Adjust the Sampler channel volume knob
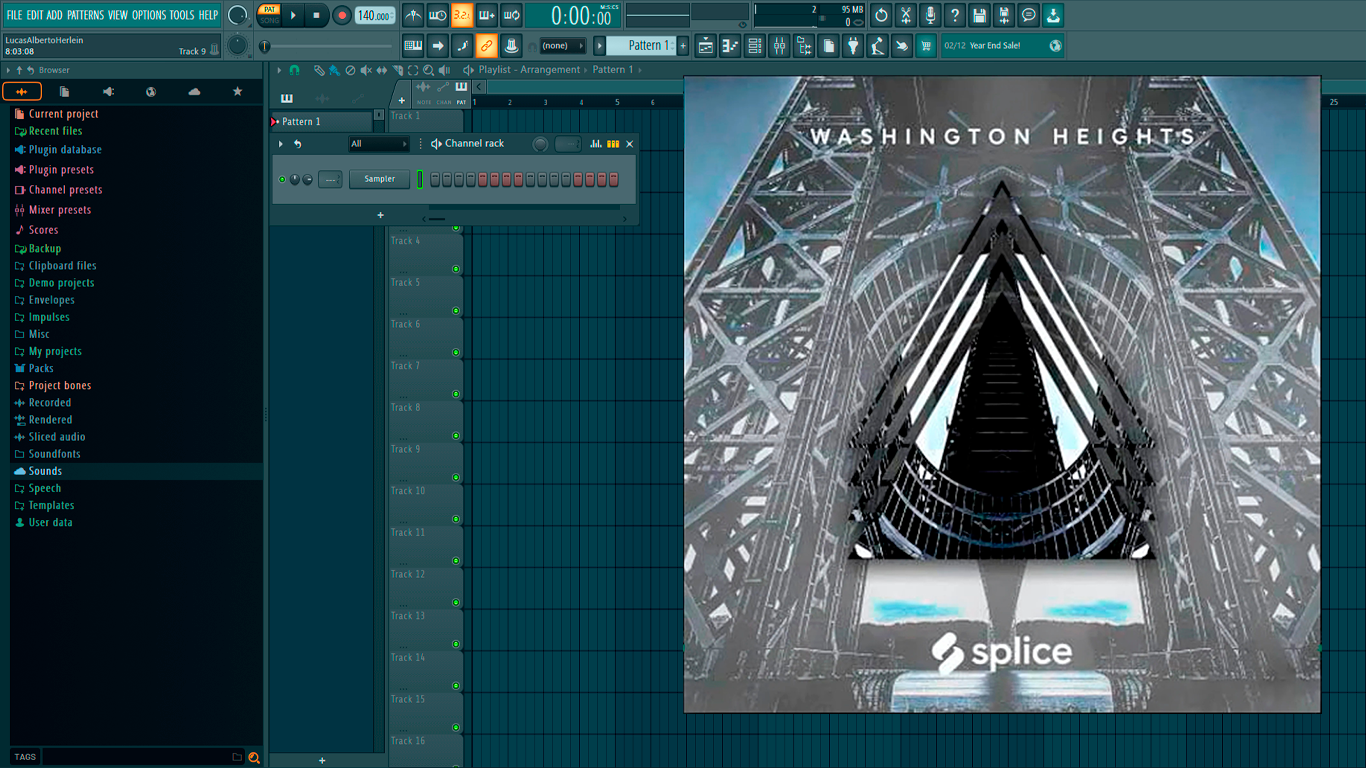Screen dimensions: 1366x768 (x=307, y=180)
